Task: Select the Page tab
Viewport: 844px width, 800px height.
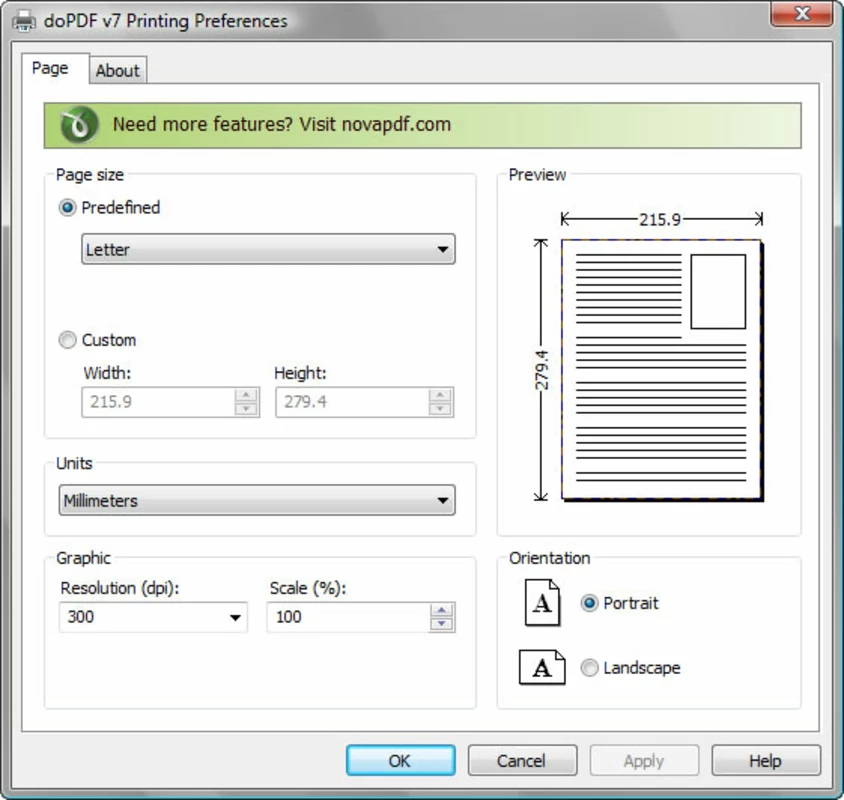Action: (50, 68)
